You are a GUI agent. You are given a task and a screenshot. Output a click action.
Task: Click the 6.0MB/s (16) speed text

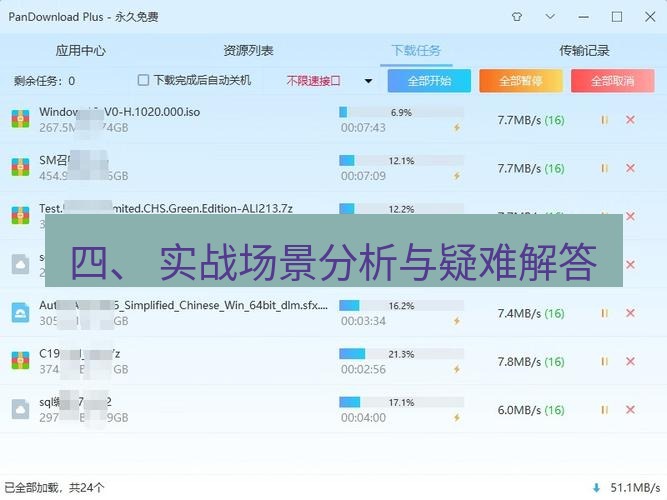tap(531, 410)
